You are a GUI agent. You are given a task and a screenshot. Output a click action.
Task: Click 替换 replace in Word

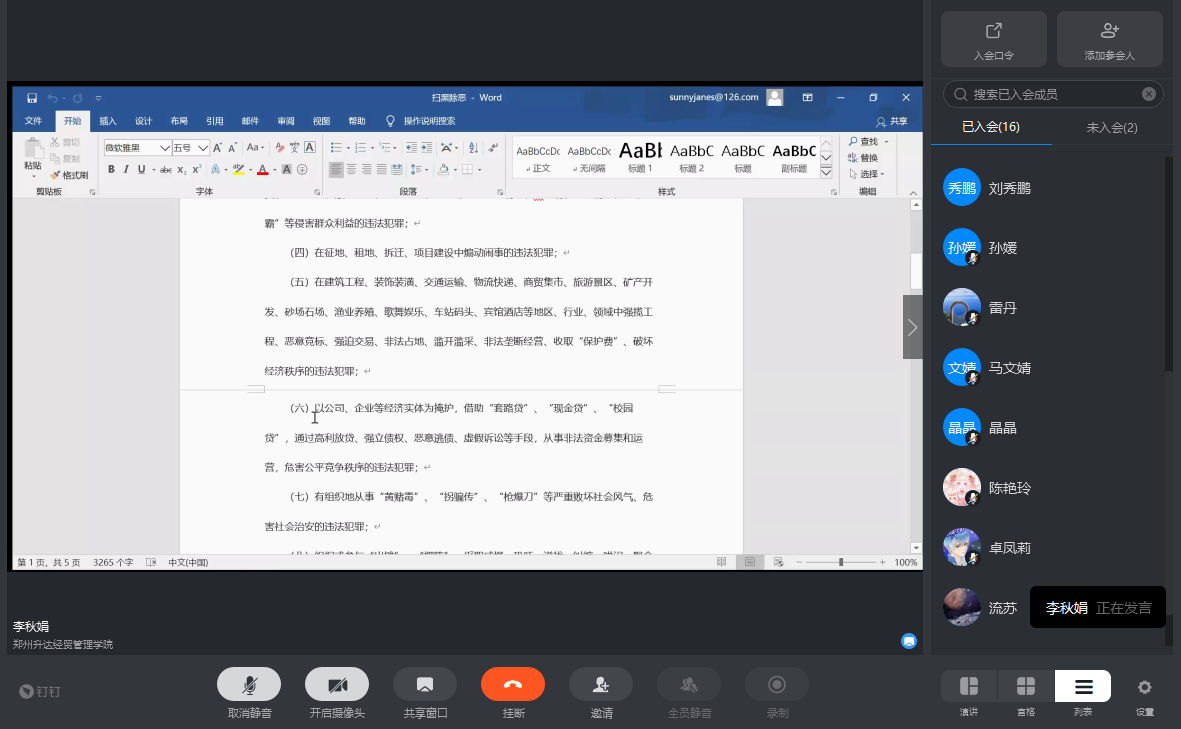click(863, 157)
